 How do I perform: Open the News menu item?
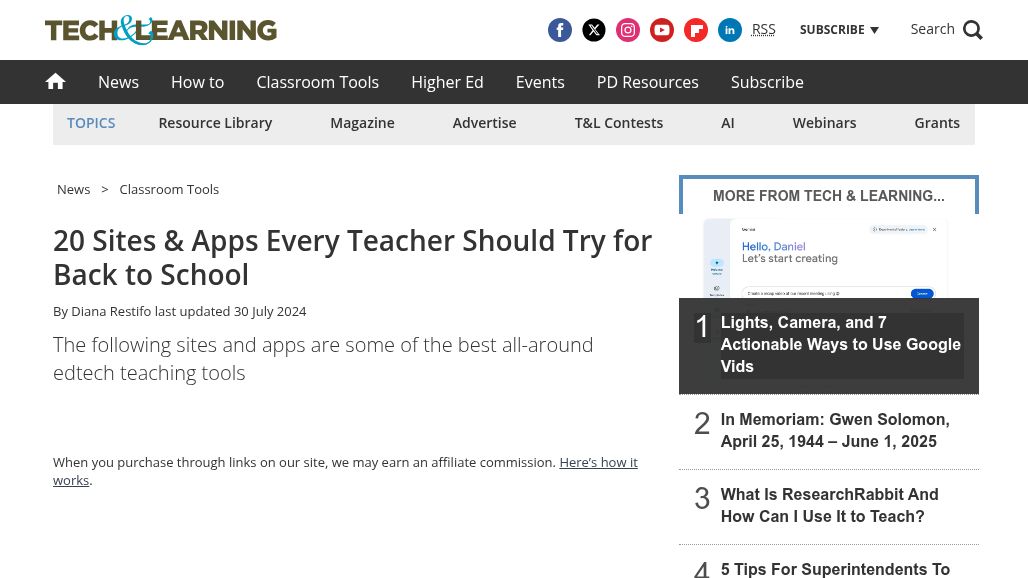coord(118,82)
